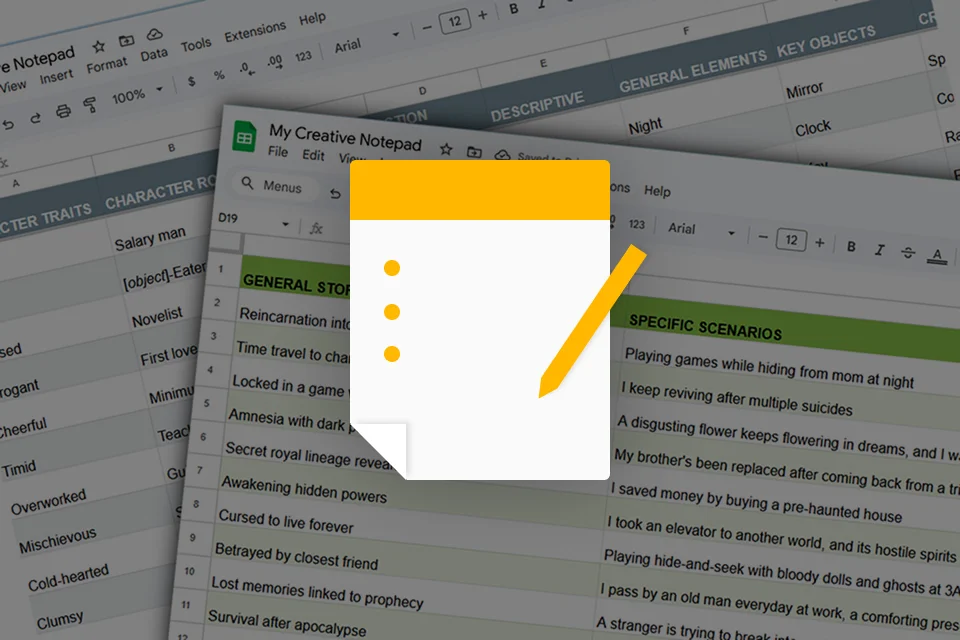Click the SPECIFIC SCENARIOS header cell

[x=705, y=328]
